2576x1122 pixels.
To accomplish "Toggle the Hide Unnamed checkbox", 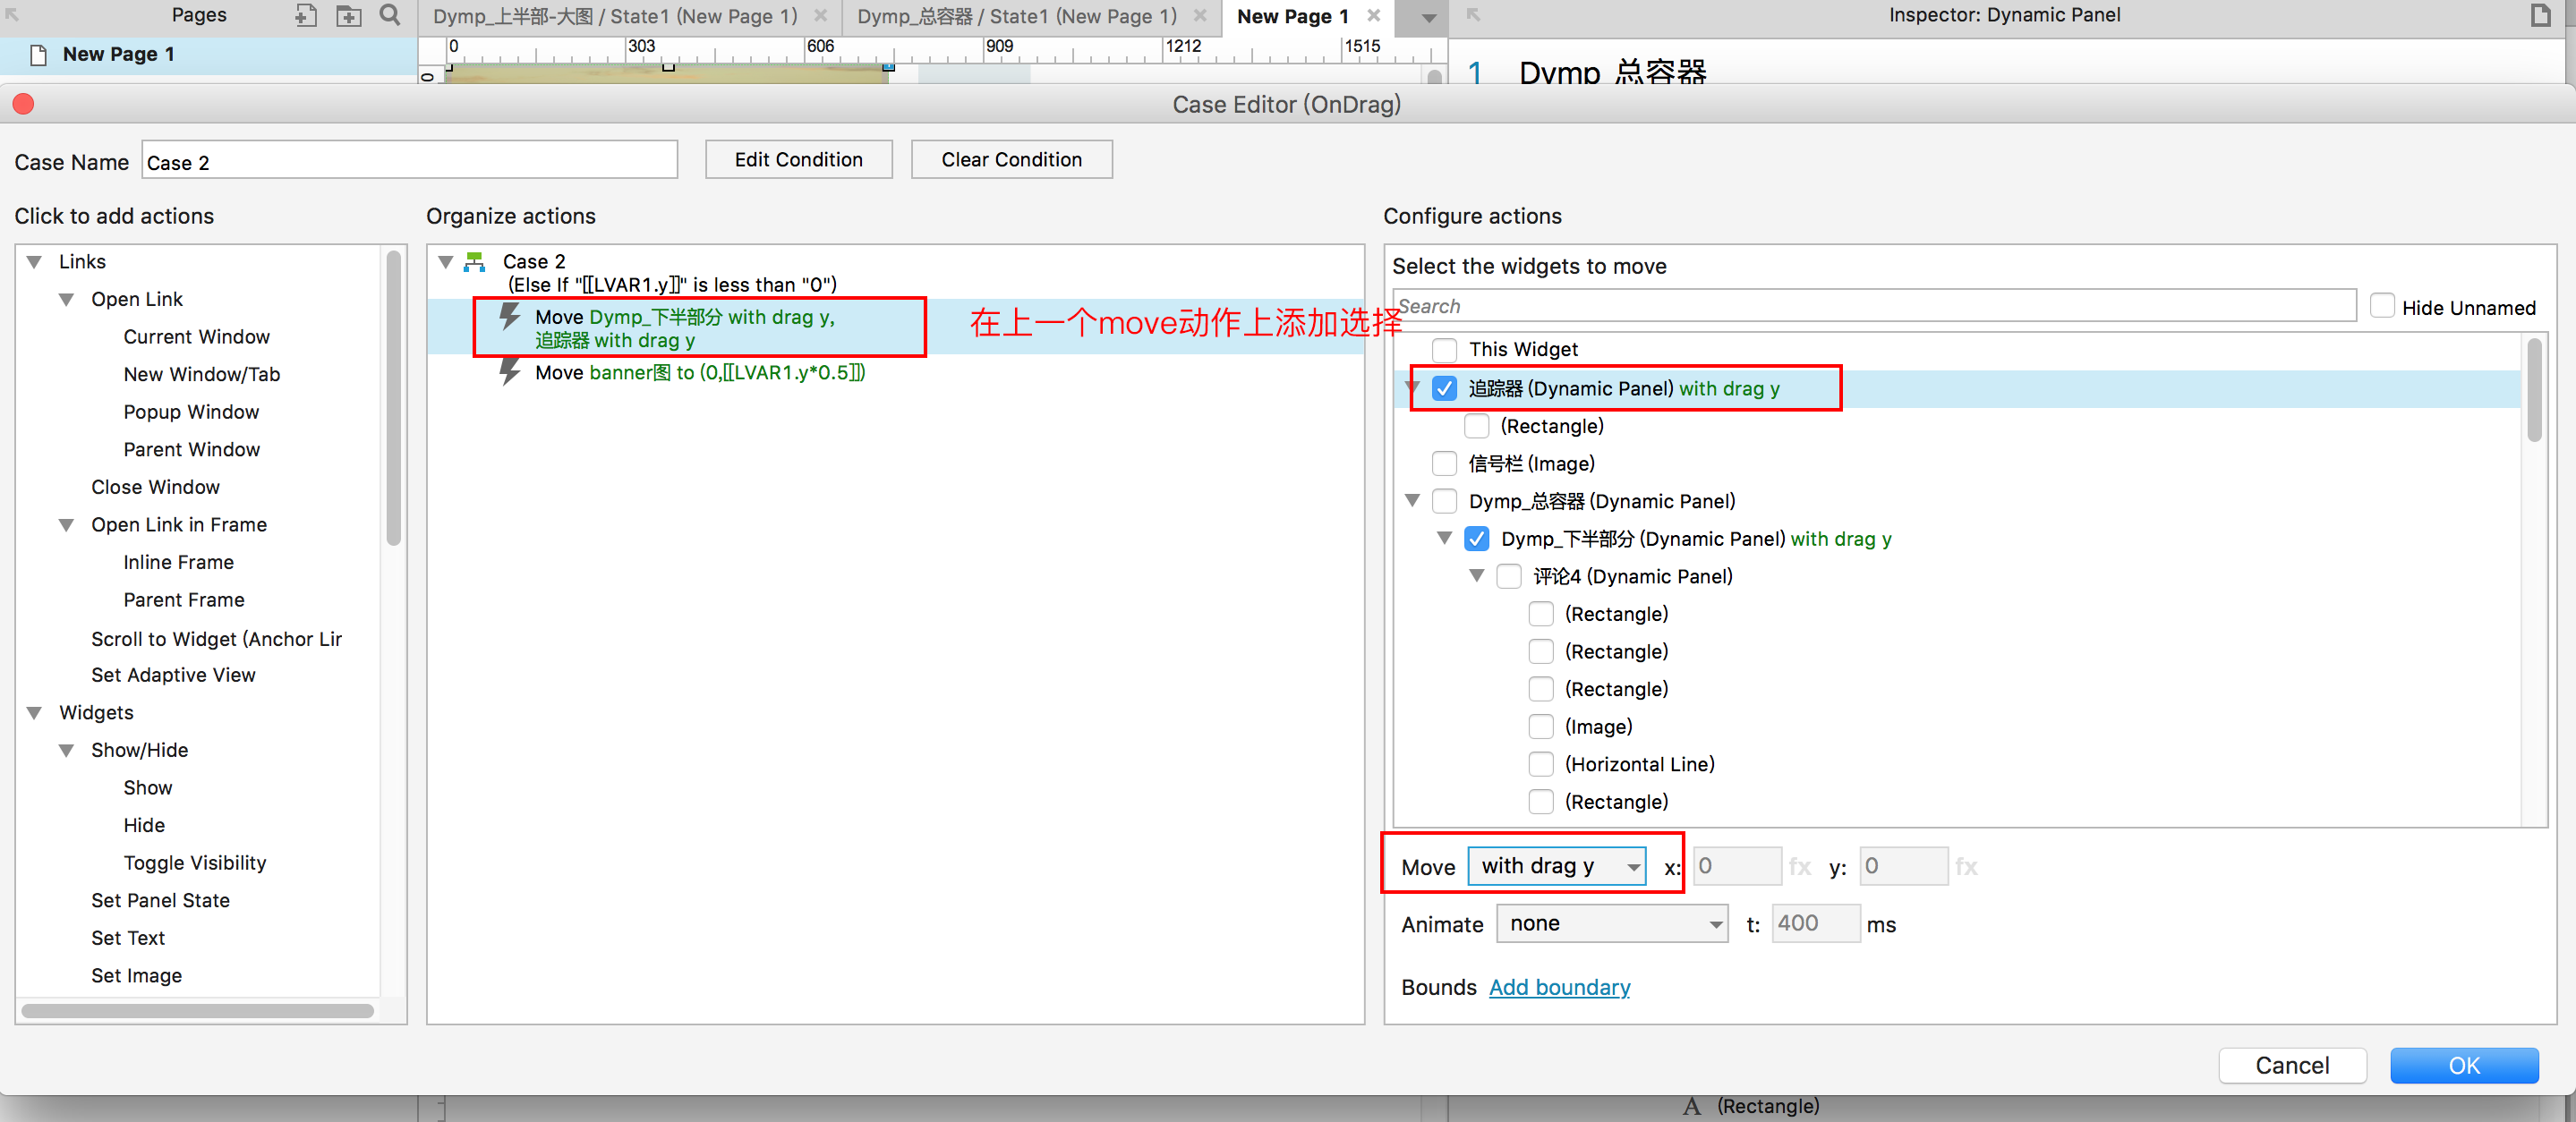I will tap(2382, 307).
